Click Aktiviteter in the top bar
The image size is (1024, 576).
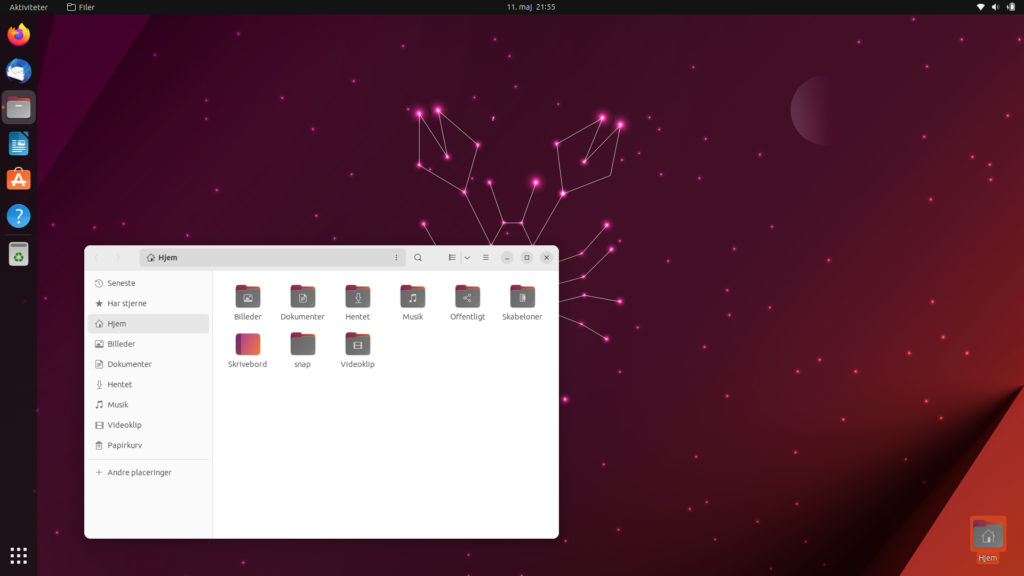(x=28, y=7)
